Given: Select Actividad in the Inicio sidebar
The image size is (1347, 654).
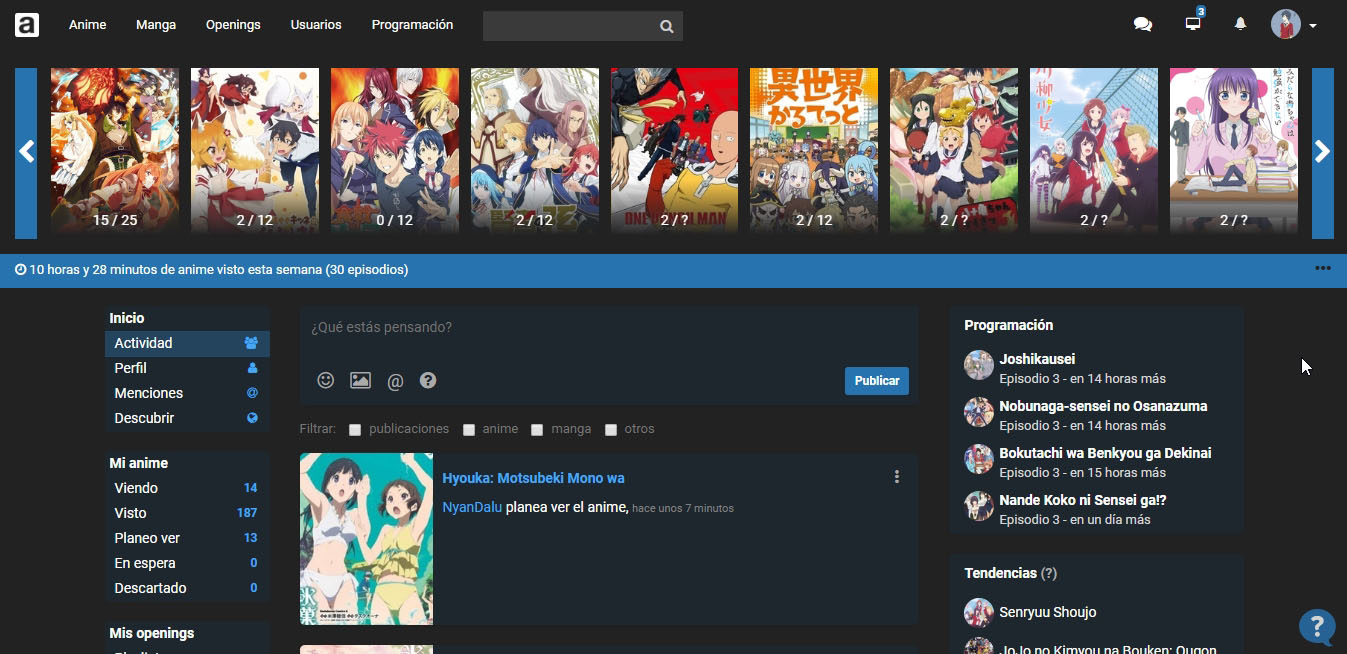Looking at the screenshot, I should point(187,343).
